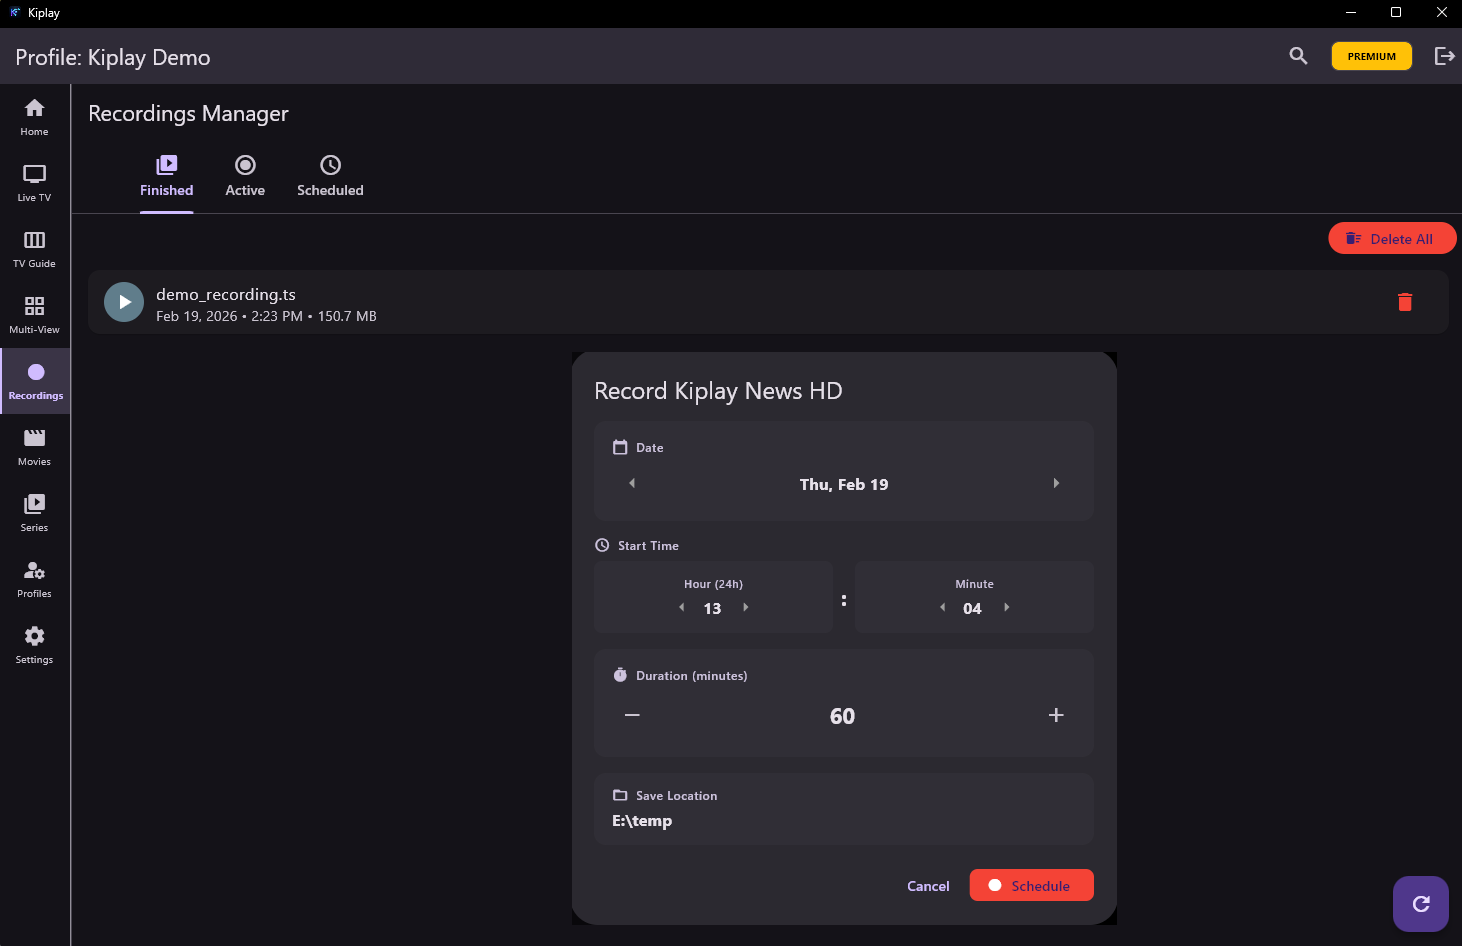This screenshot has height=946, width=1462.
Task: Open the TV Guide panel
Action: (x=34, y=247)
